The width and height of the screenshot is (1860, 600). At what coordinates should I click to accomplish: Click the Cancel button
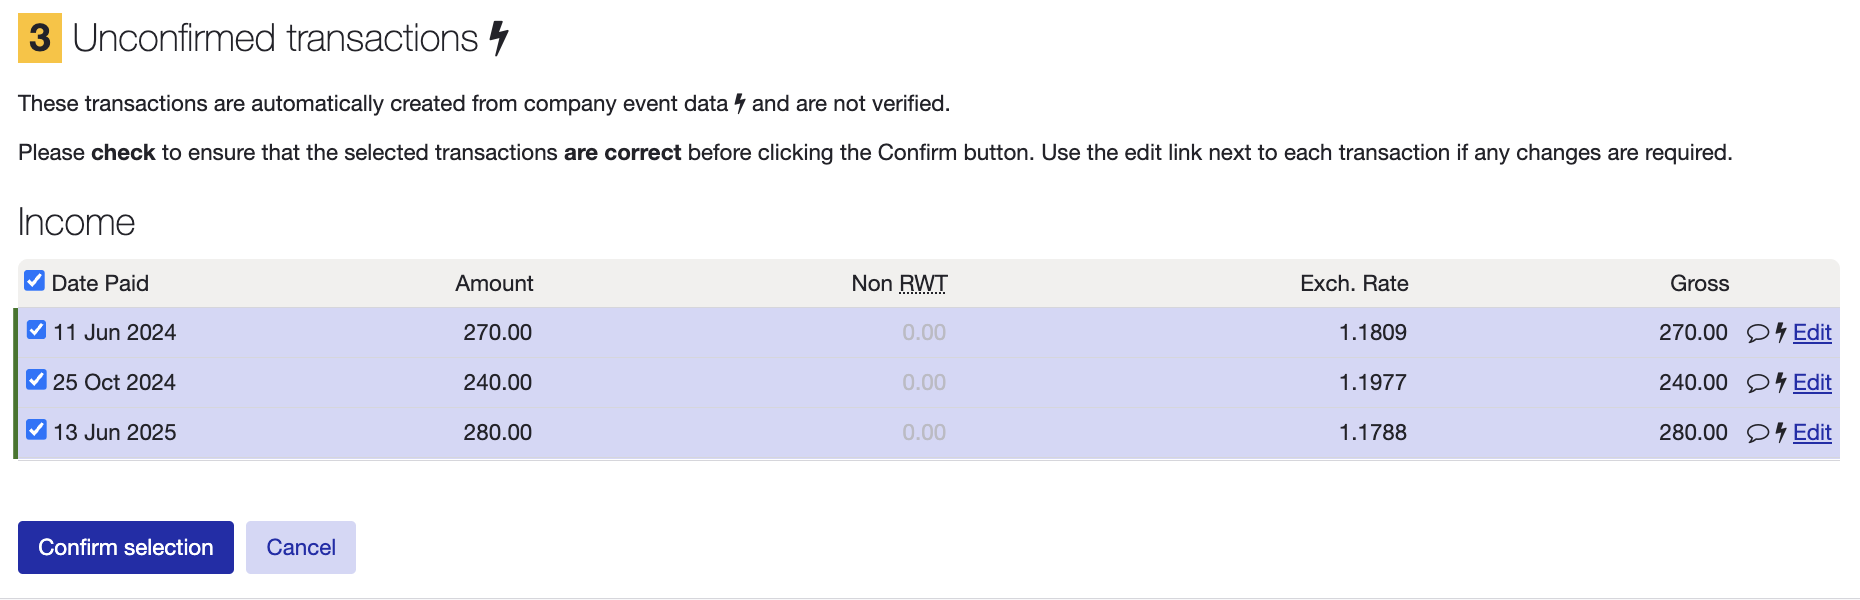pyautogui.click(x=301, y=547)
